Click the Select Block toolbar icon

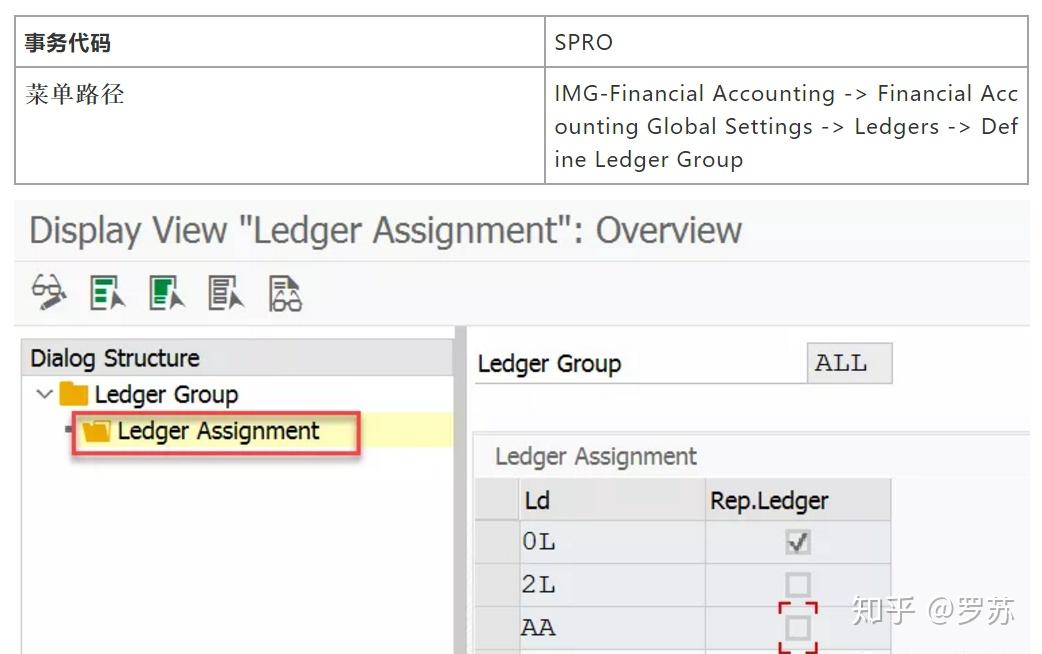click(167, 293)
